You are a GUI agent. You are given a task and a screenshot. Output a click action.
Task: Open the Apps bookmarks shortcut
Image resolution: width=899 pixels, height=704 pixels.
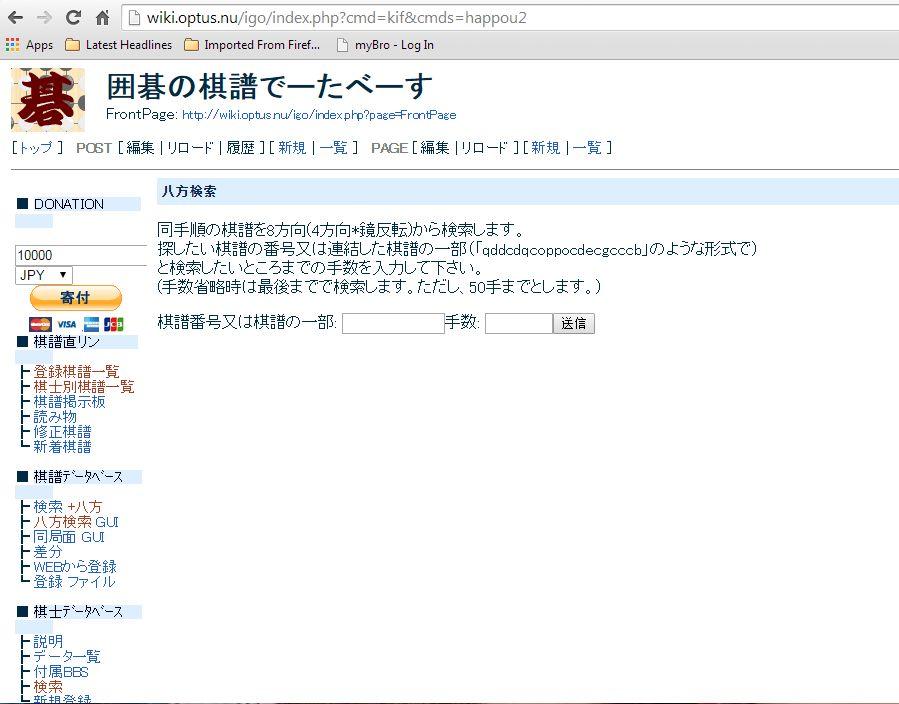coord(30,45)
